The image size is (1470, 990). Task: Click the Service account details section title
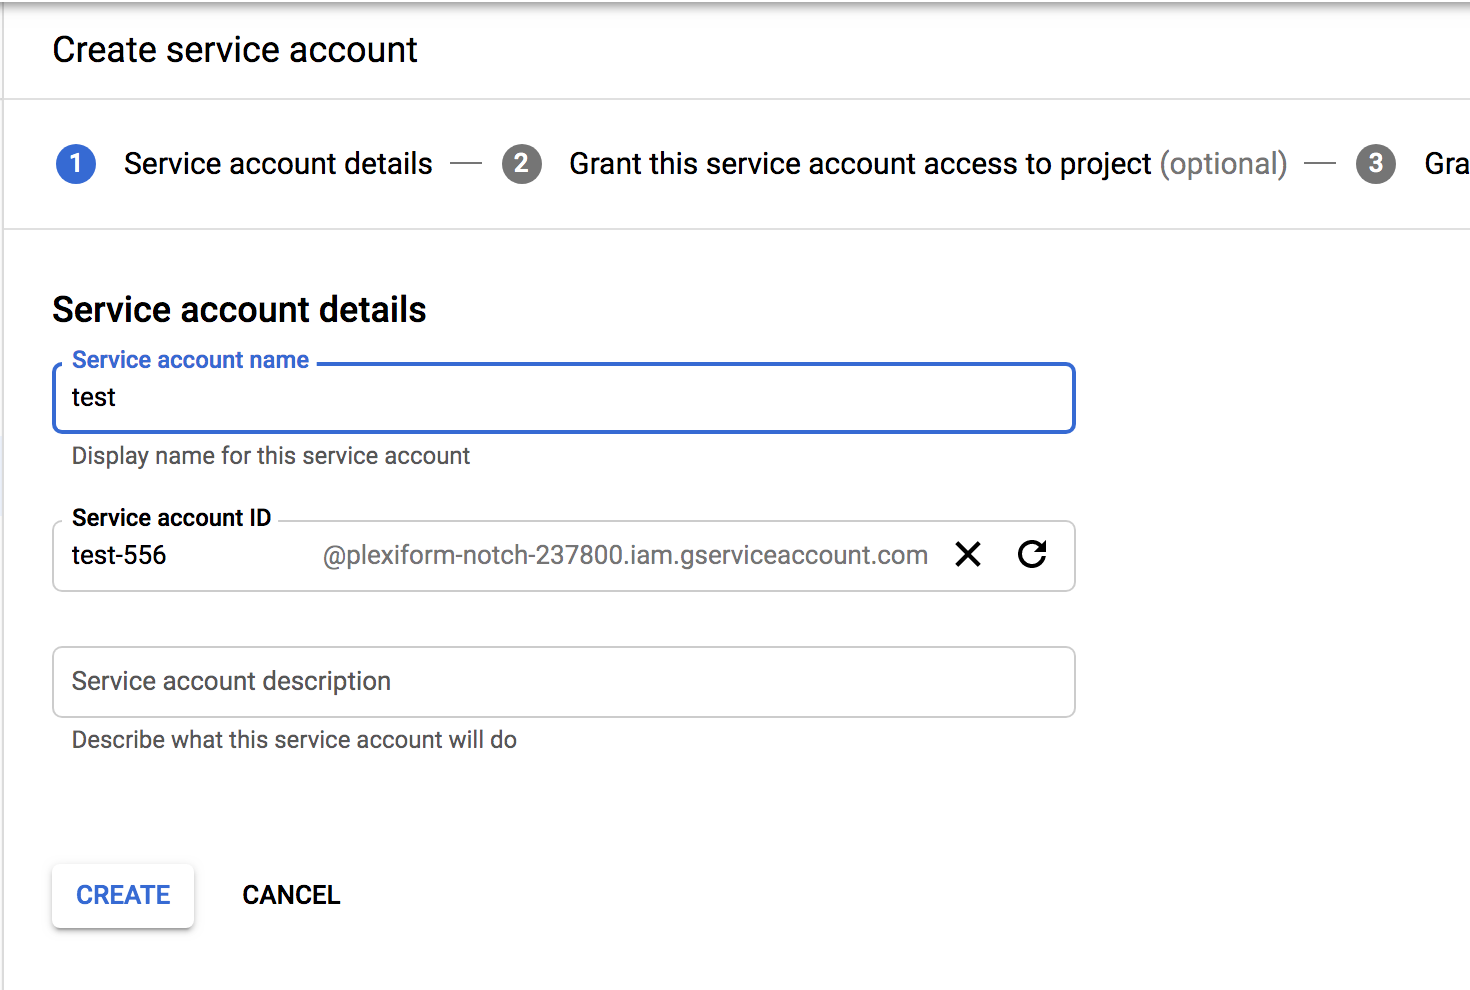[x=239, y=310]
